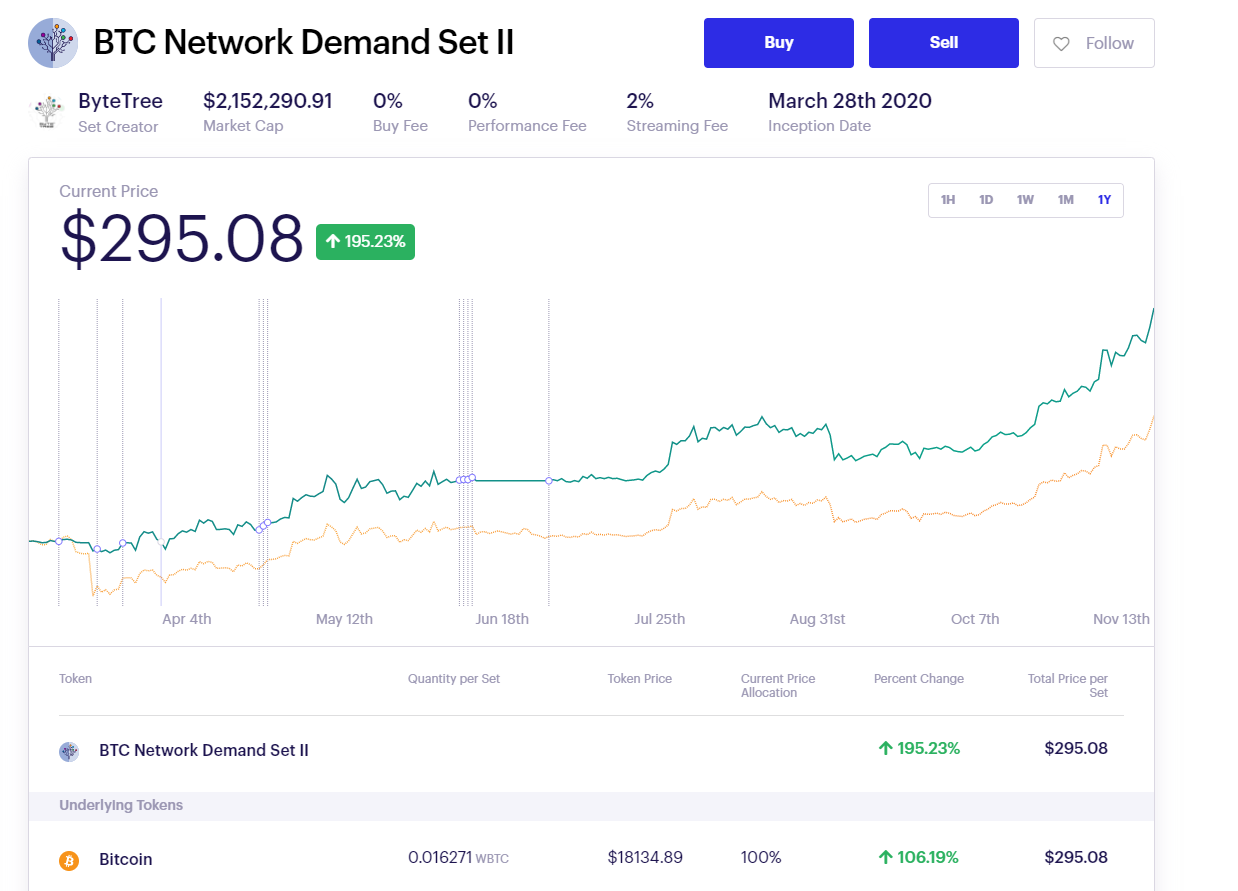Viewport: 1238px width, 891px height.
Task: Click the page title BTC Network Demand Set II
Action: point(304,43)
